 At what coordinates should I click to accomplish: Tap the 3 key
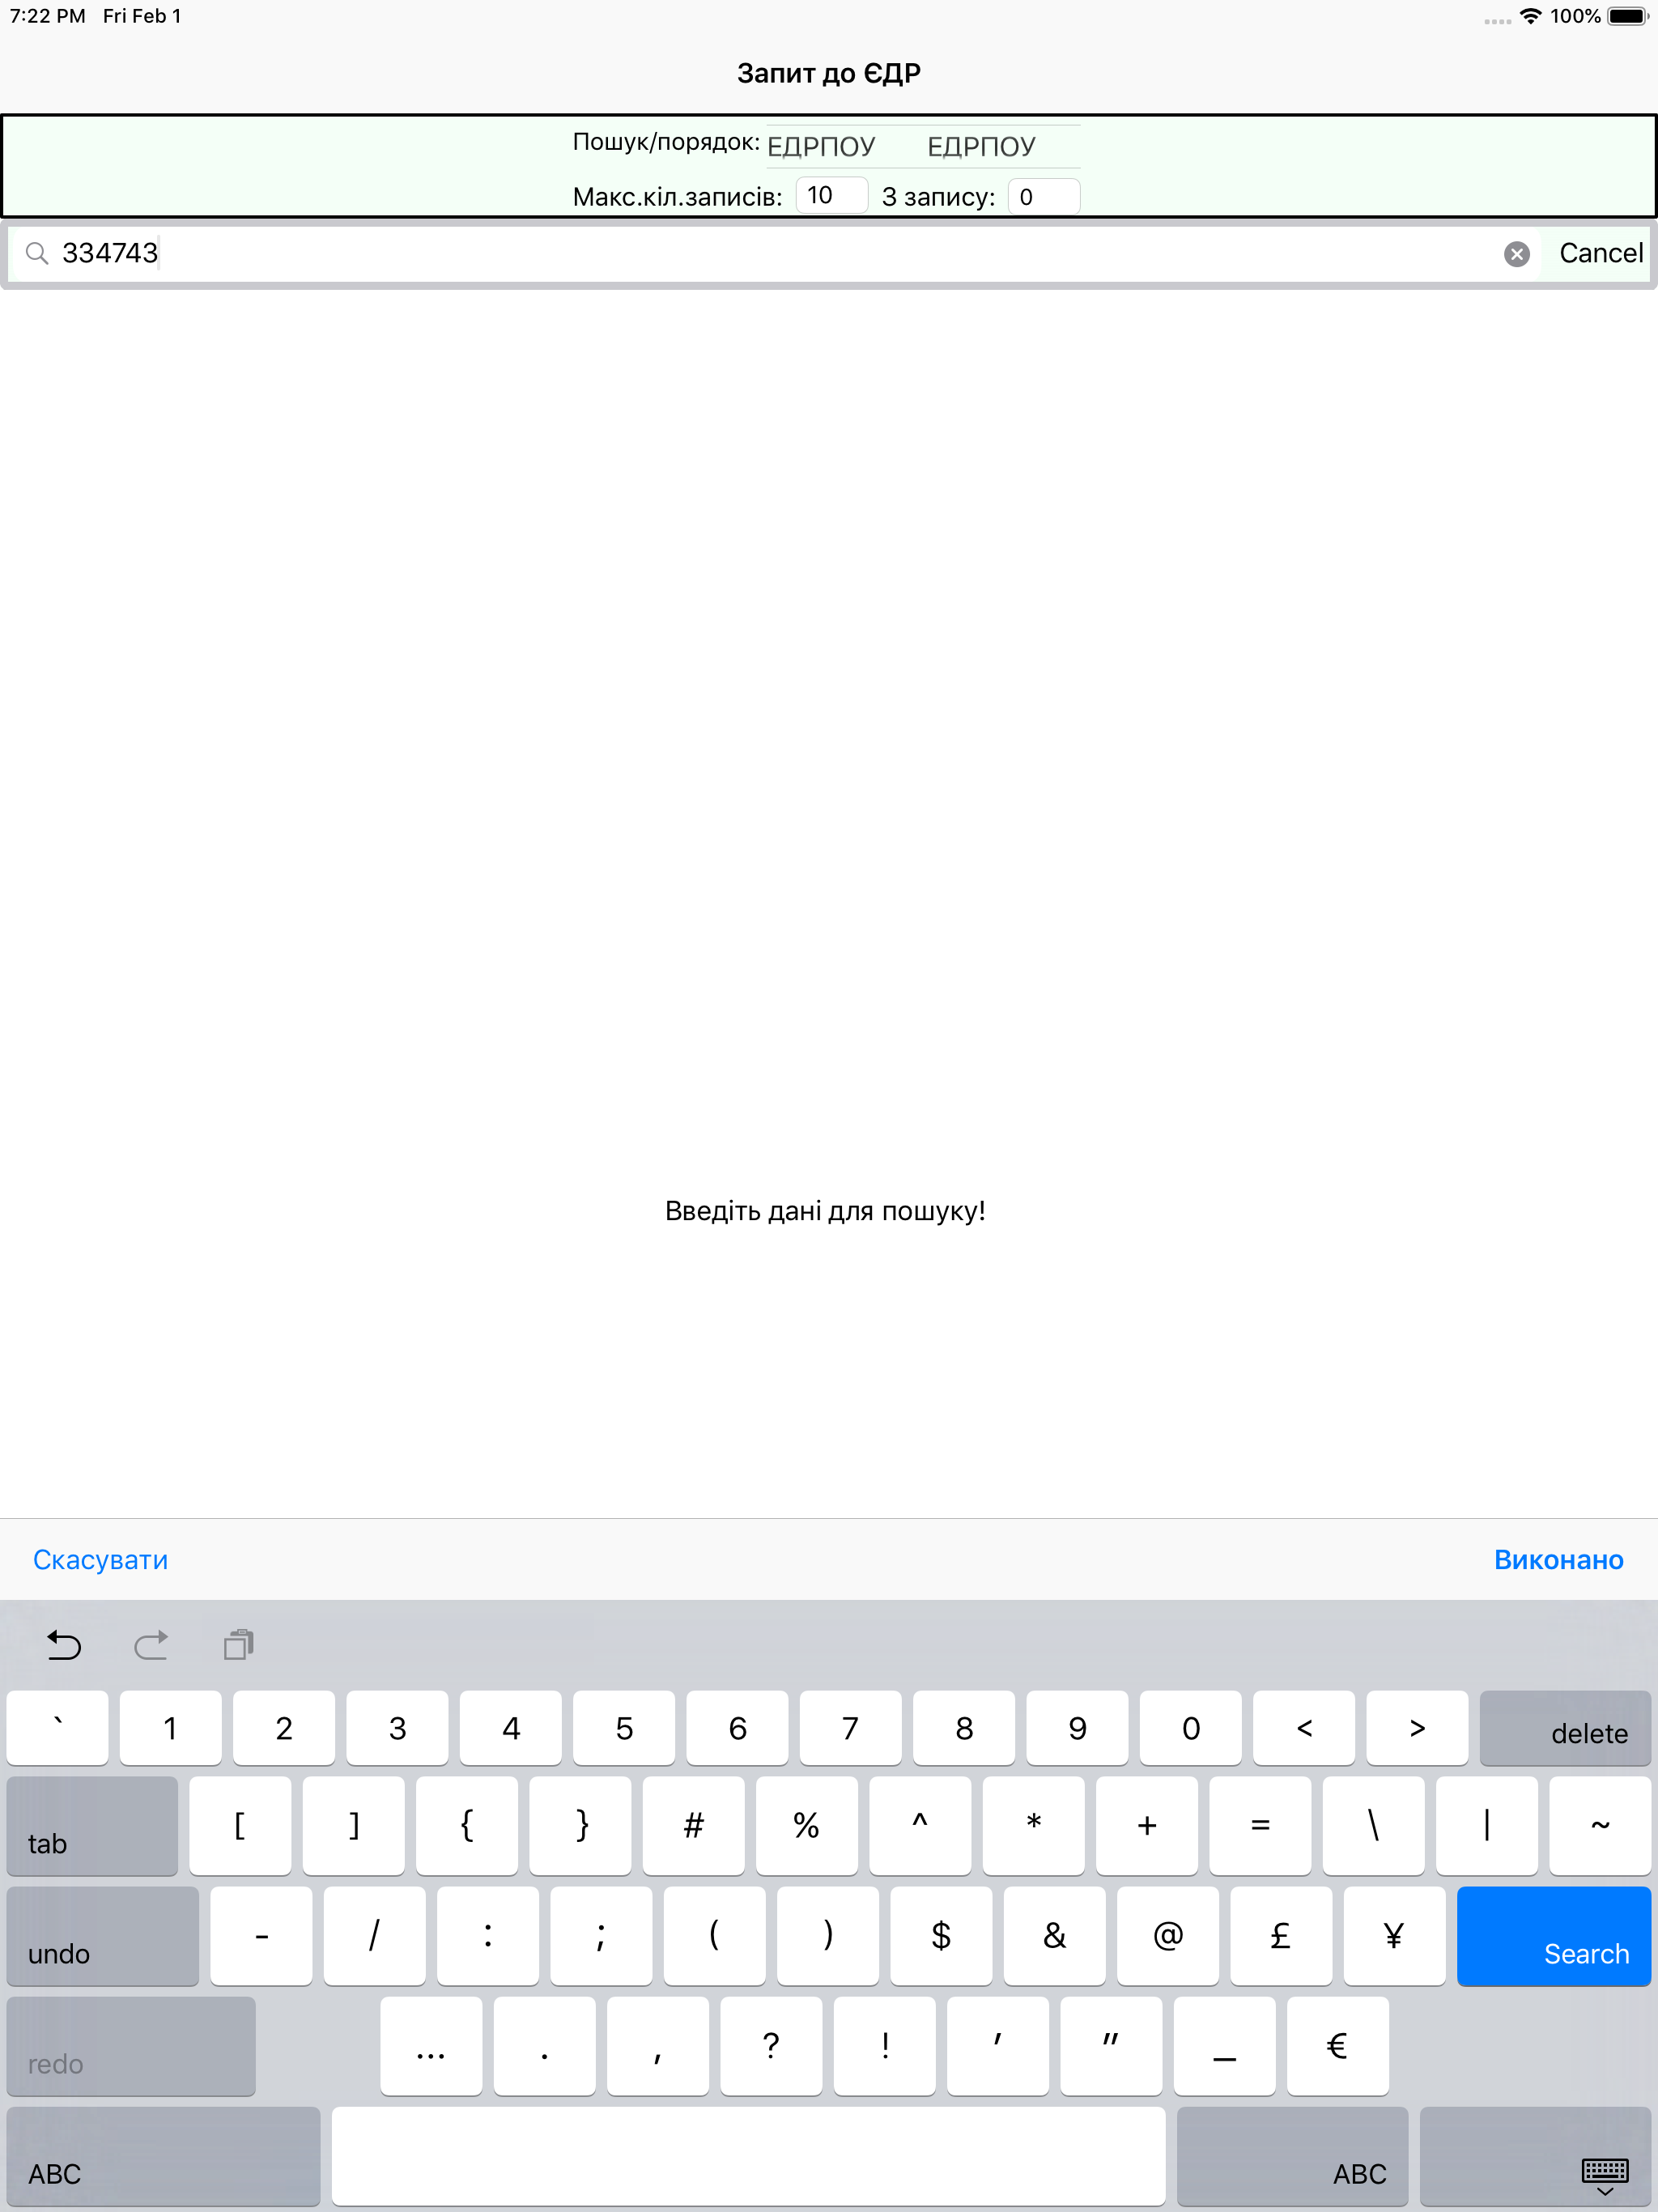pyautogui.click(x=397, y=1728)
